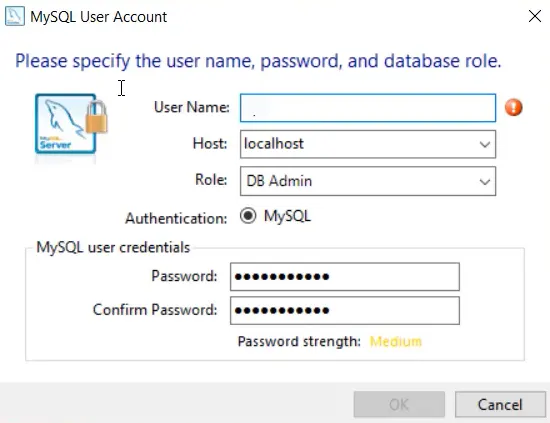The height and width of the screenshot is (423, 550).
Task: Select the MySQL authentication radio button
Action: (248, 215)
